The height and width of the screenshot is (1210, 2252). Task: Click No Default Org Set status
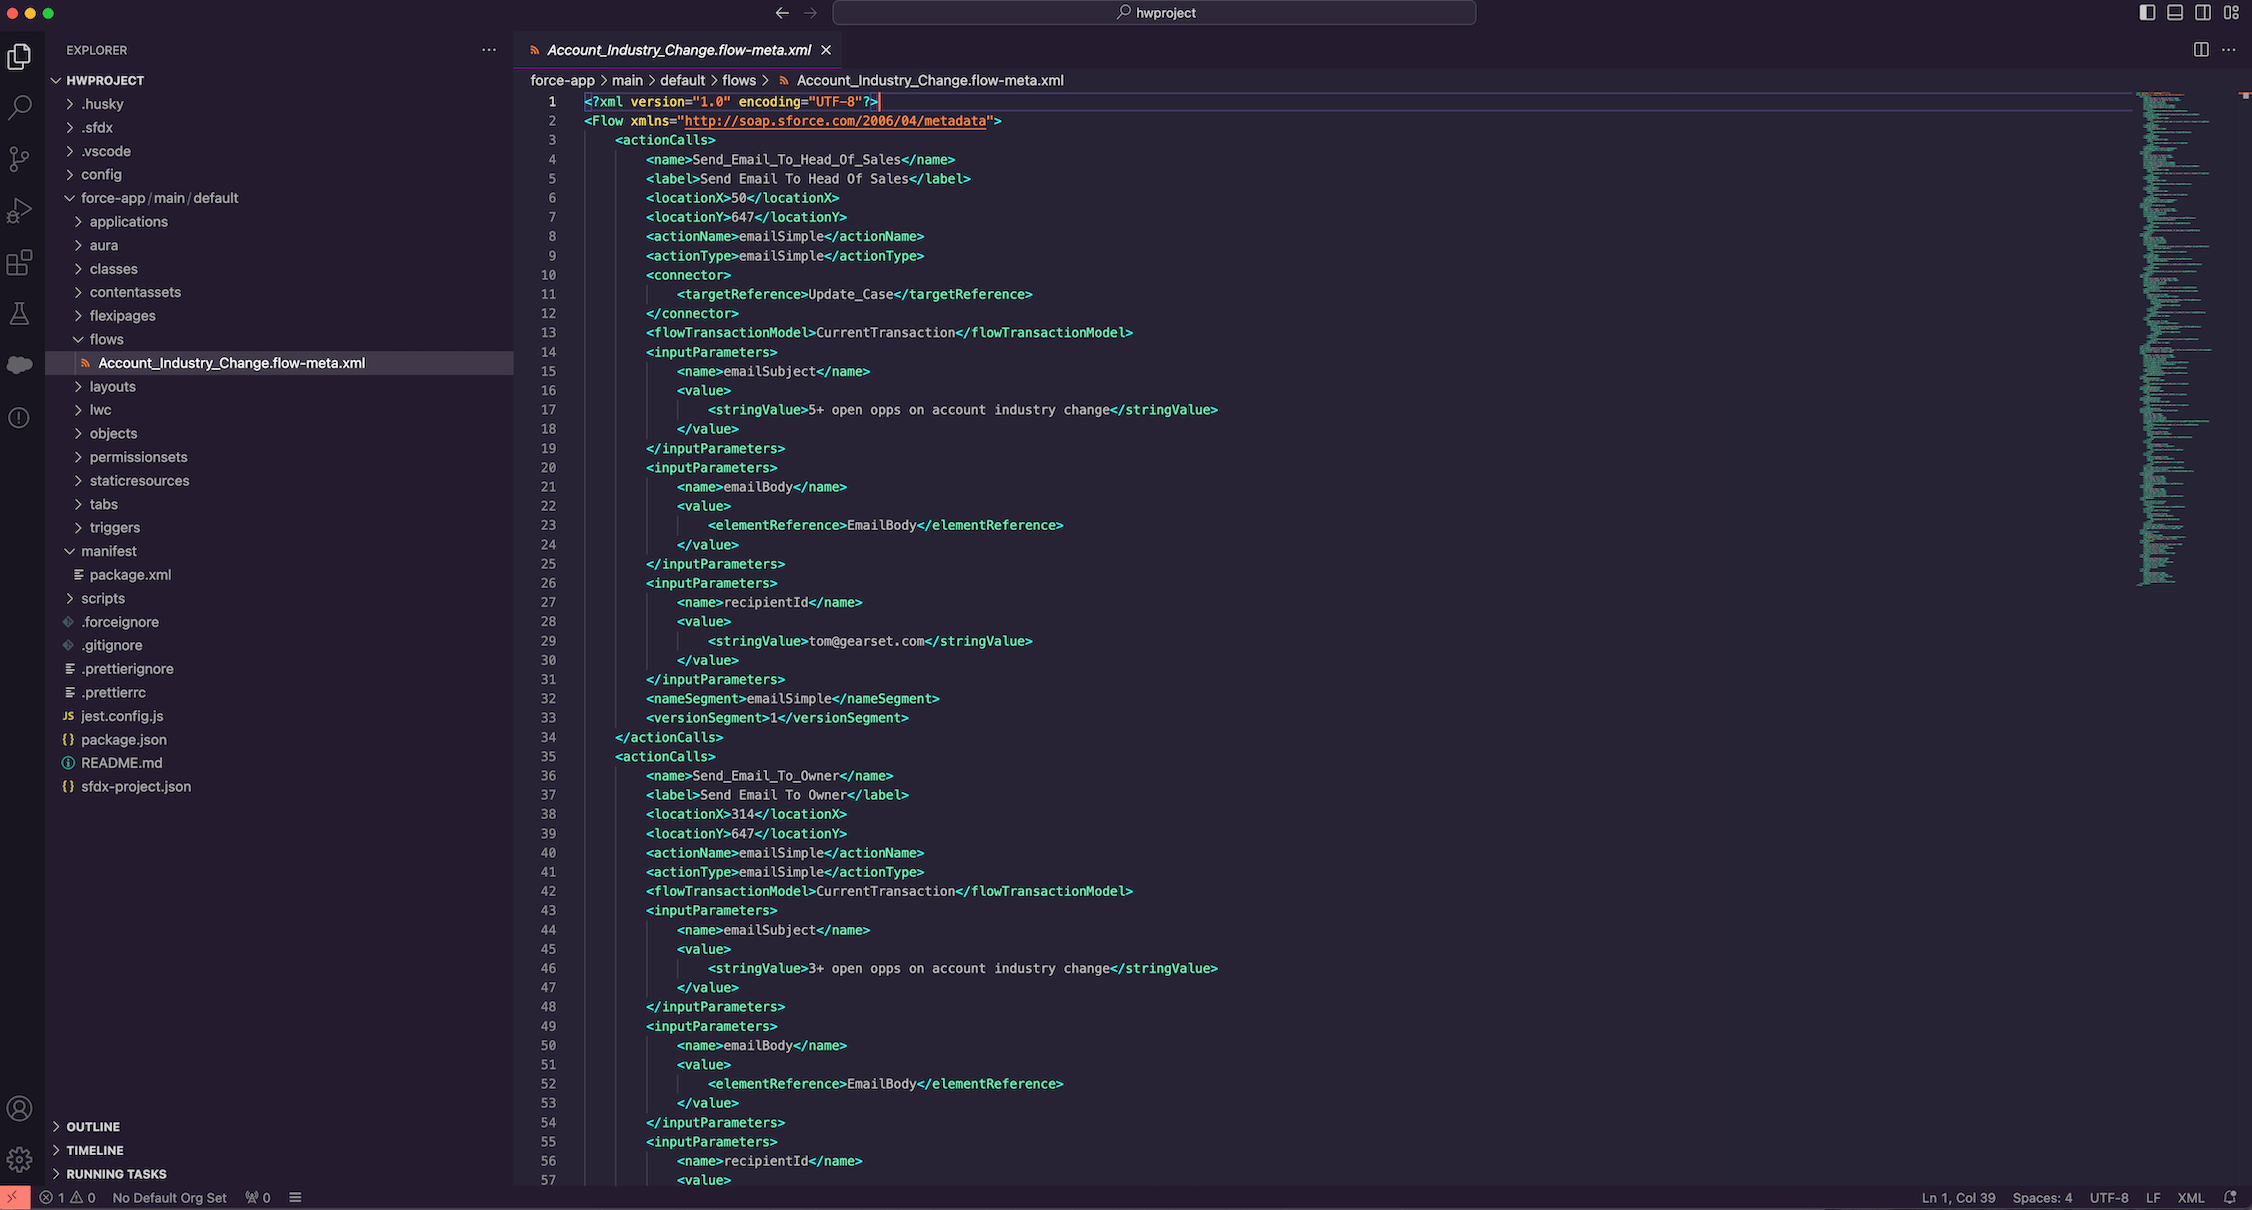169,1198
